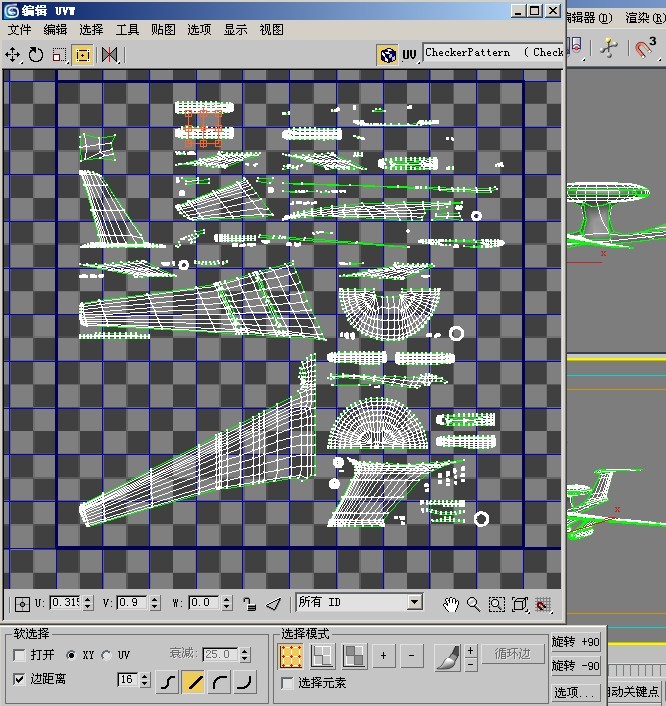The height and width of the screenshot is (706, 666).
Task: Switch to vertex selection mode
Action: 291,655
